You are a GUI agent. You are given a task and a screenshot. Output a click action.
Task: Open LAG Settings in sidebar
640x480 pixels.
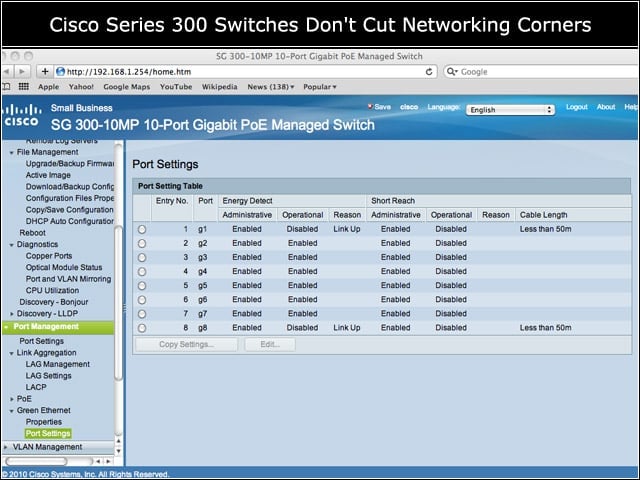point(49,376)
